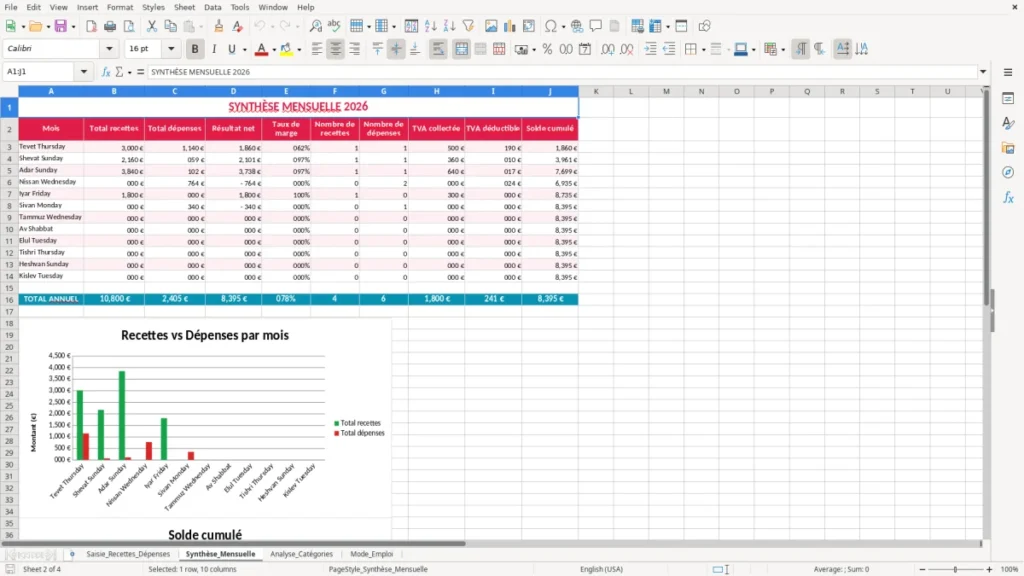Delete a decimal place
The height and width of the screenshot is (576, 1024).
[626, 49]
